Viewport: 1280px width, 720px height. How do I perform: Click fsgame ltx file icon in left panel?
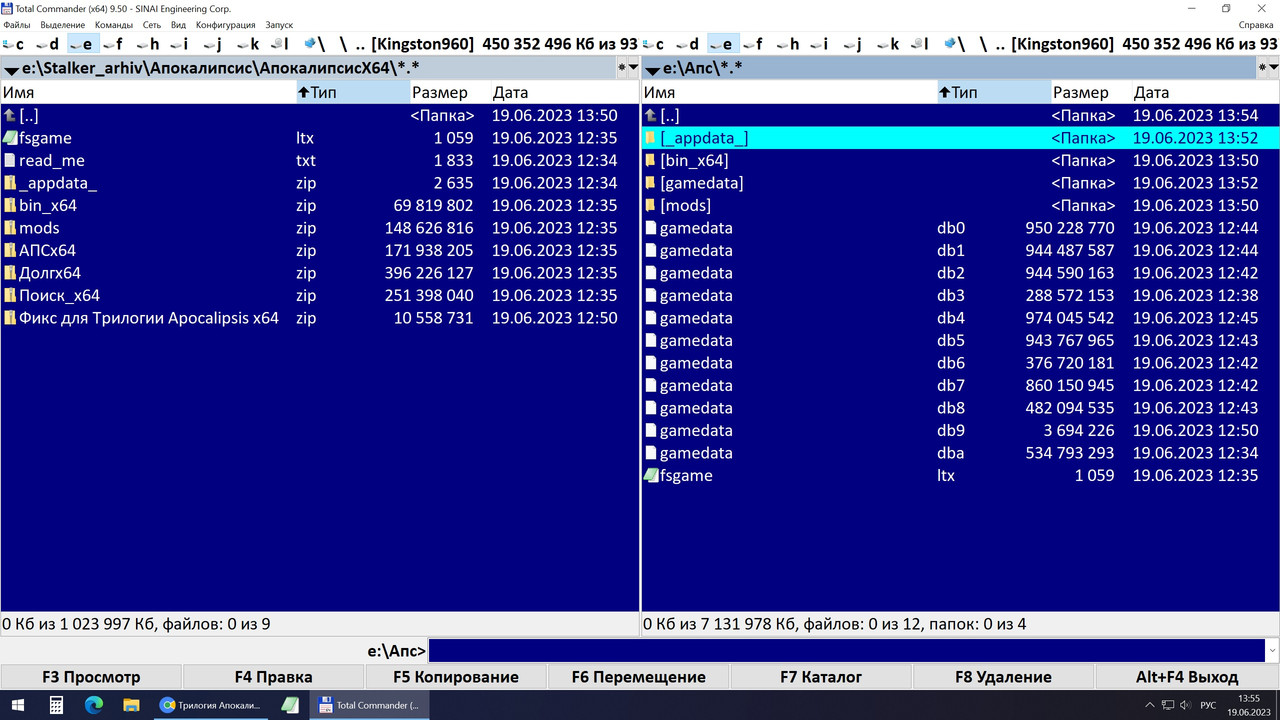click(10, 138)
